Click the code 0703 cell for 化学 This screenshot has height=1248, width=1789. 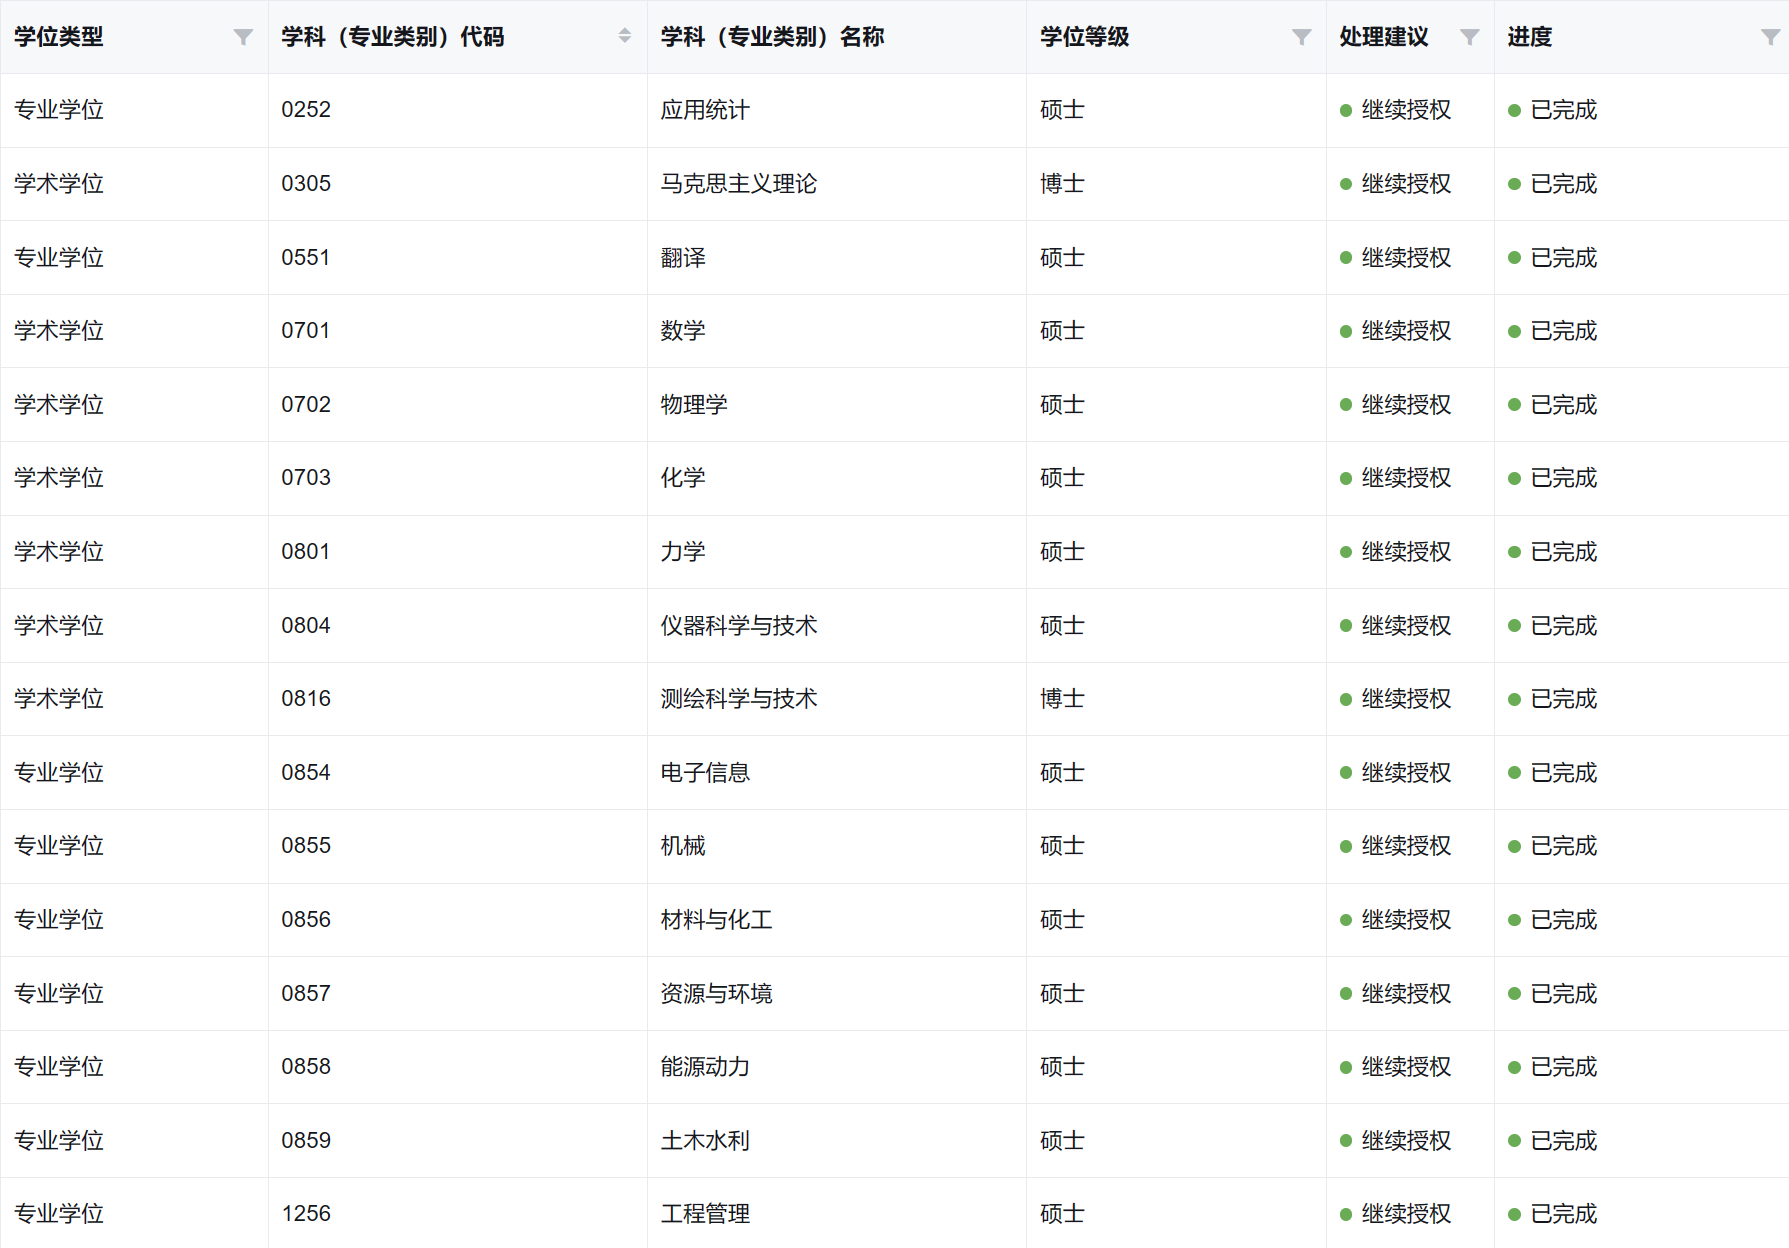click(x=306, y=478)
